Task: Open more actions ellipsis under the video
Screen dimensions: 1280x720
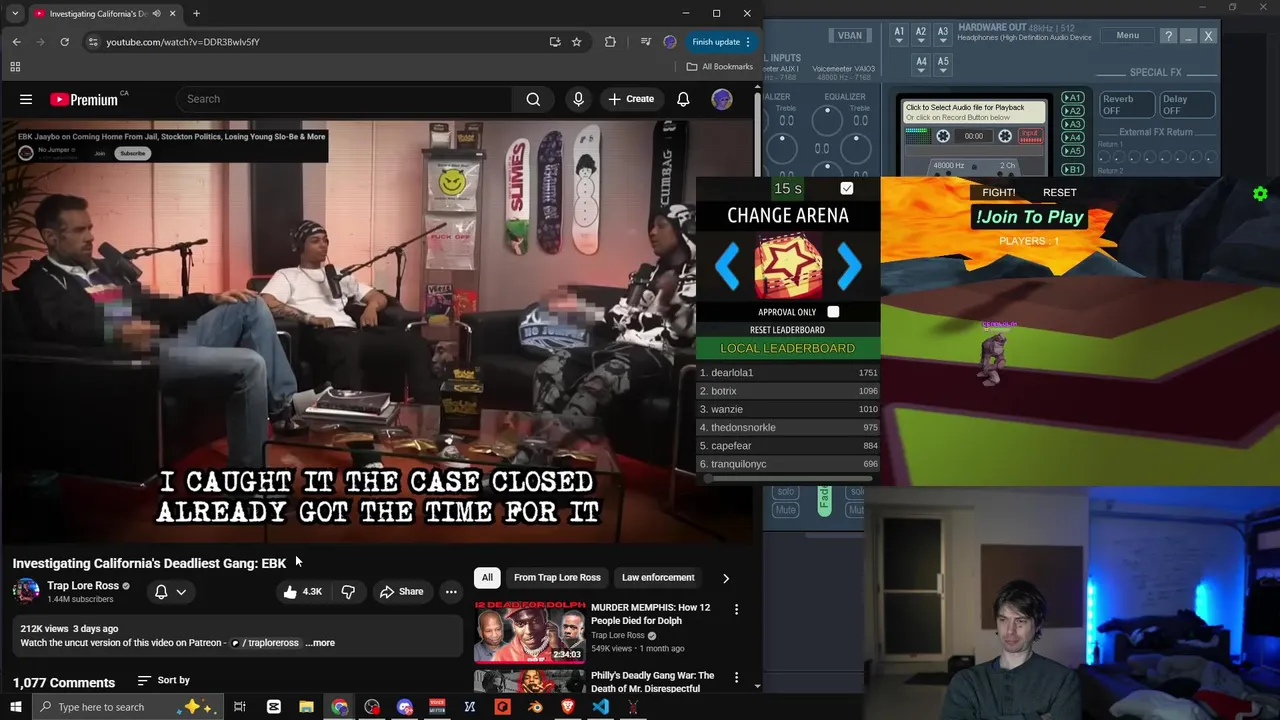Action: (451, 591)
